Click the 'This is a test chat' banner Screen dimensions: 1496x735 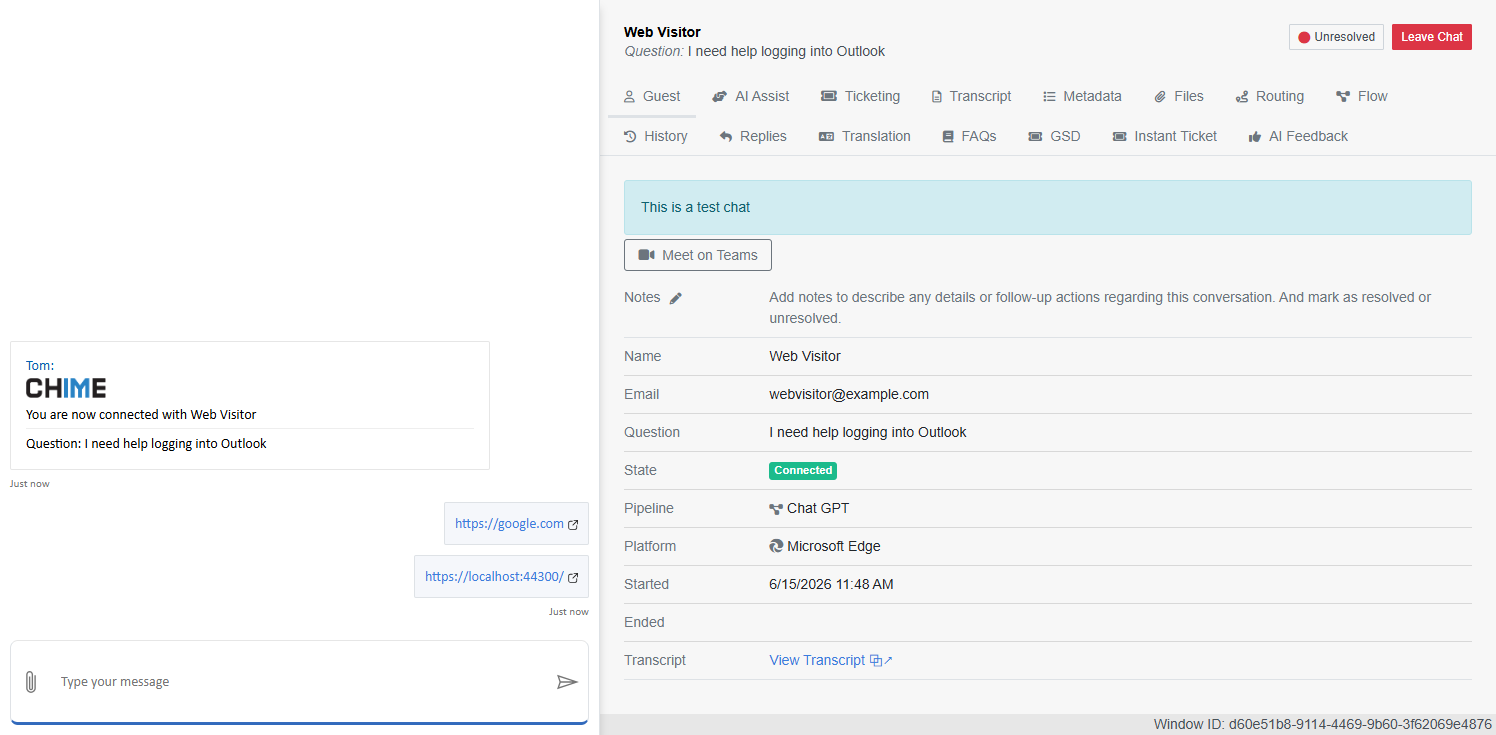(1048, 207)
